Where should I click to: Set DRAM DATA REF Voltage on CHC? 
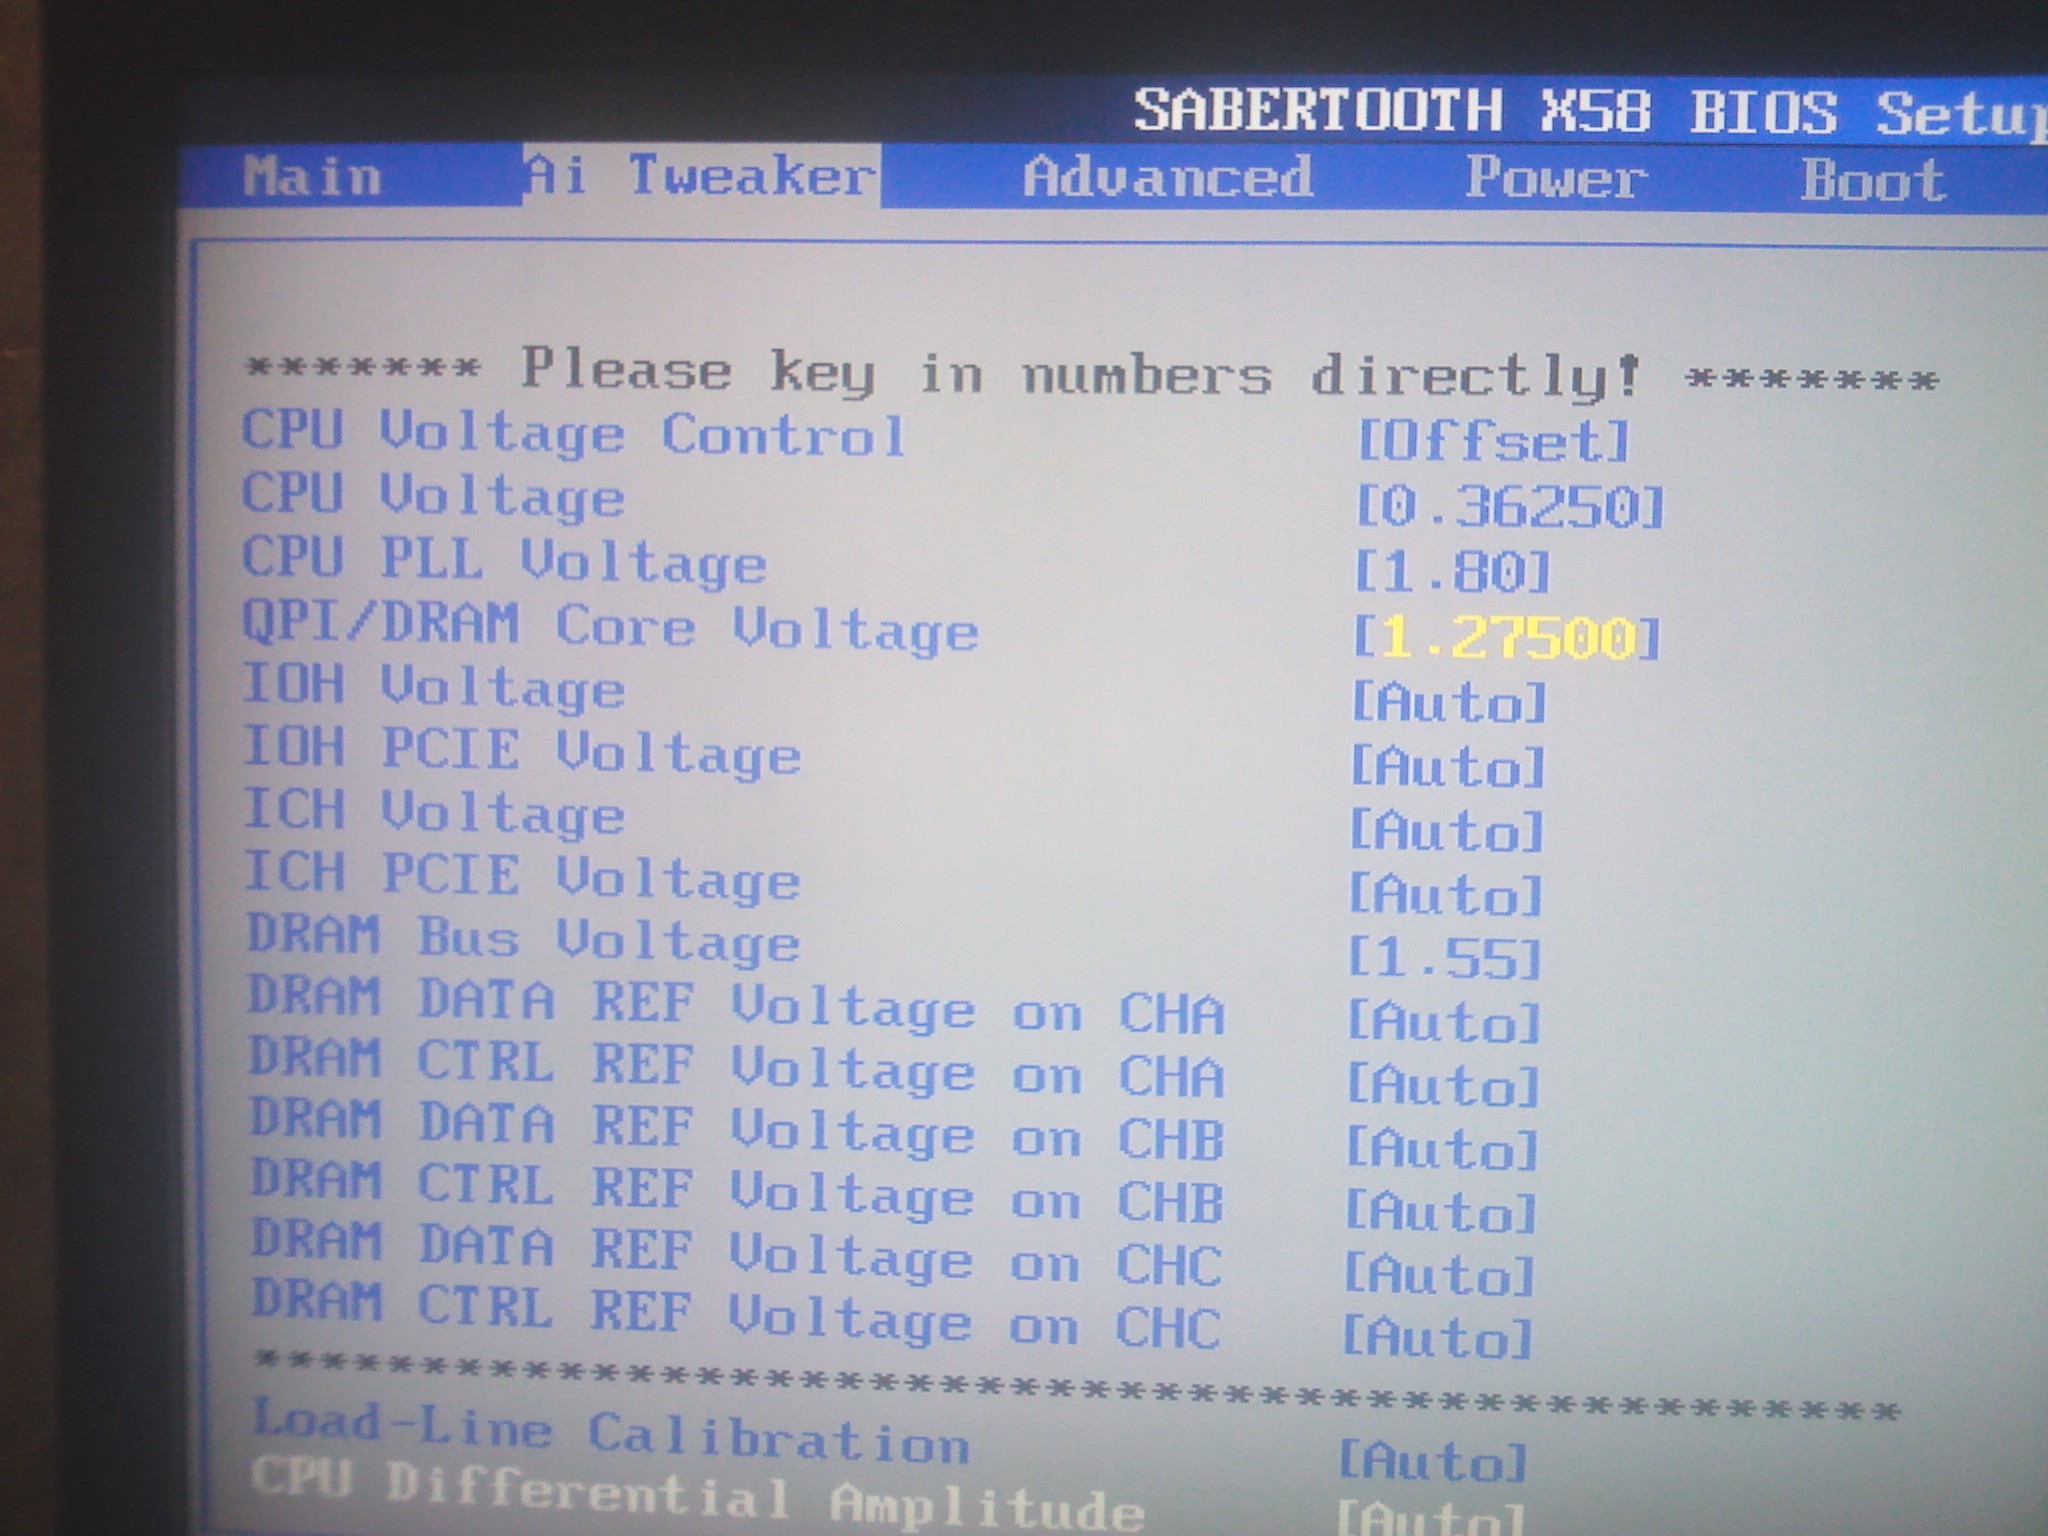[x=1438, y=1275]
